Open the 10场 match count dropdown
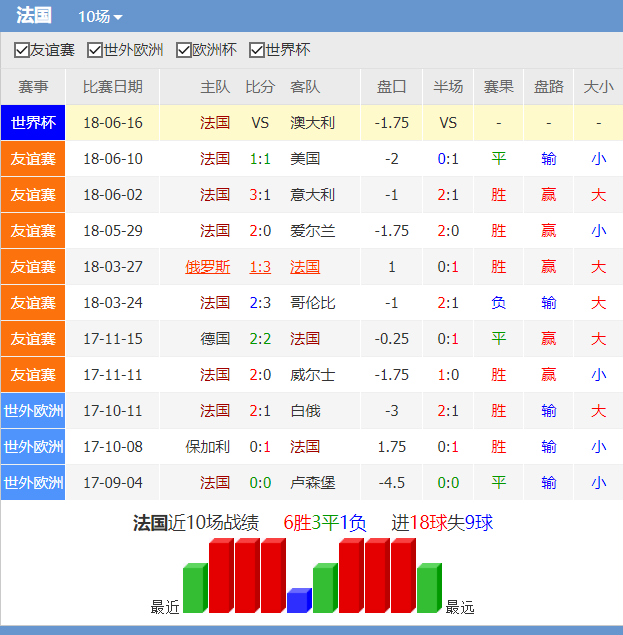 [100, 17]
